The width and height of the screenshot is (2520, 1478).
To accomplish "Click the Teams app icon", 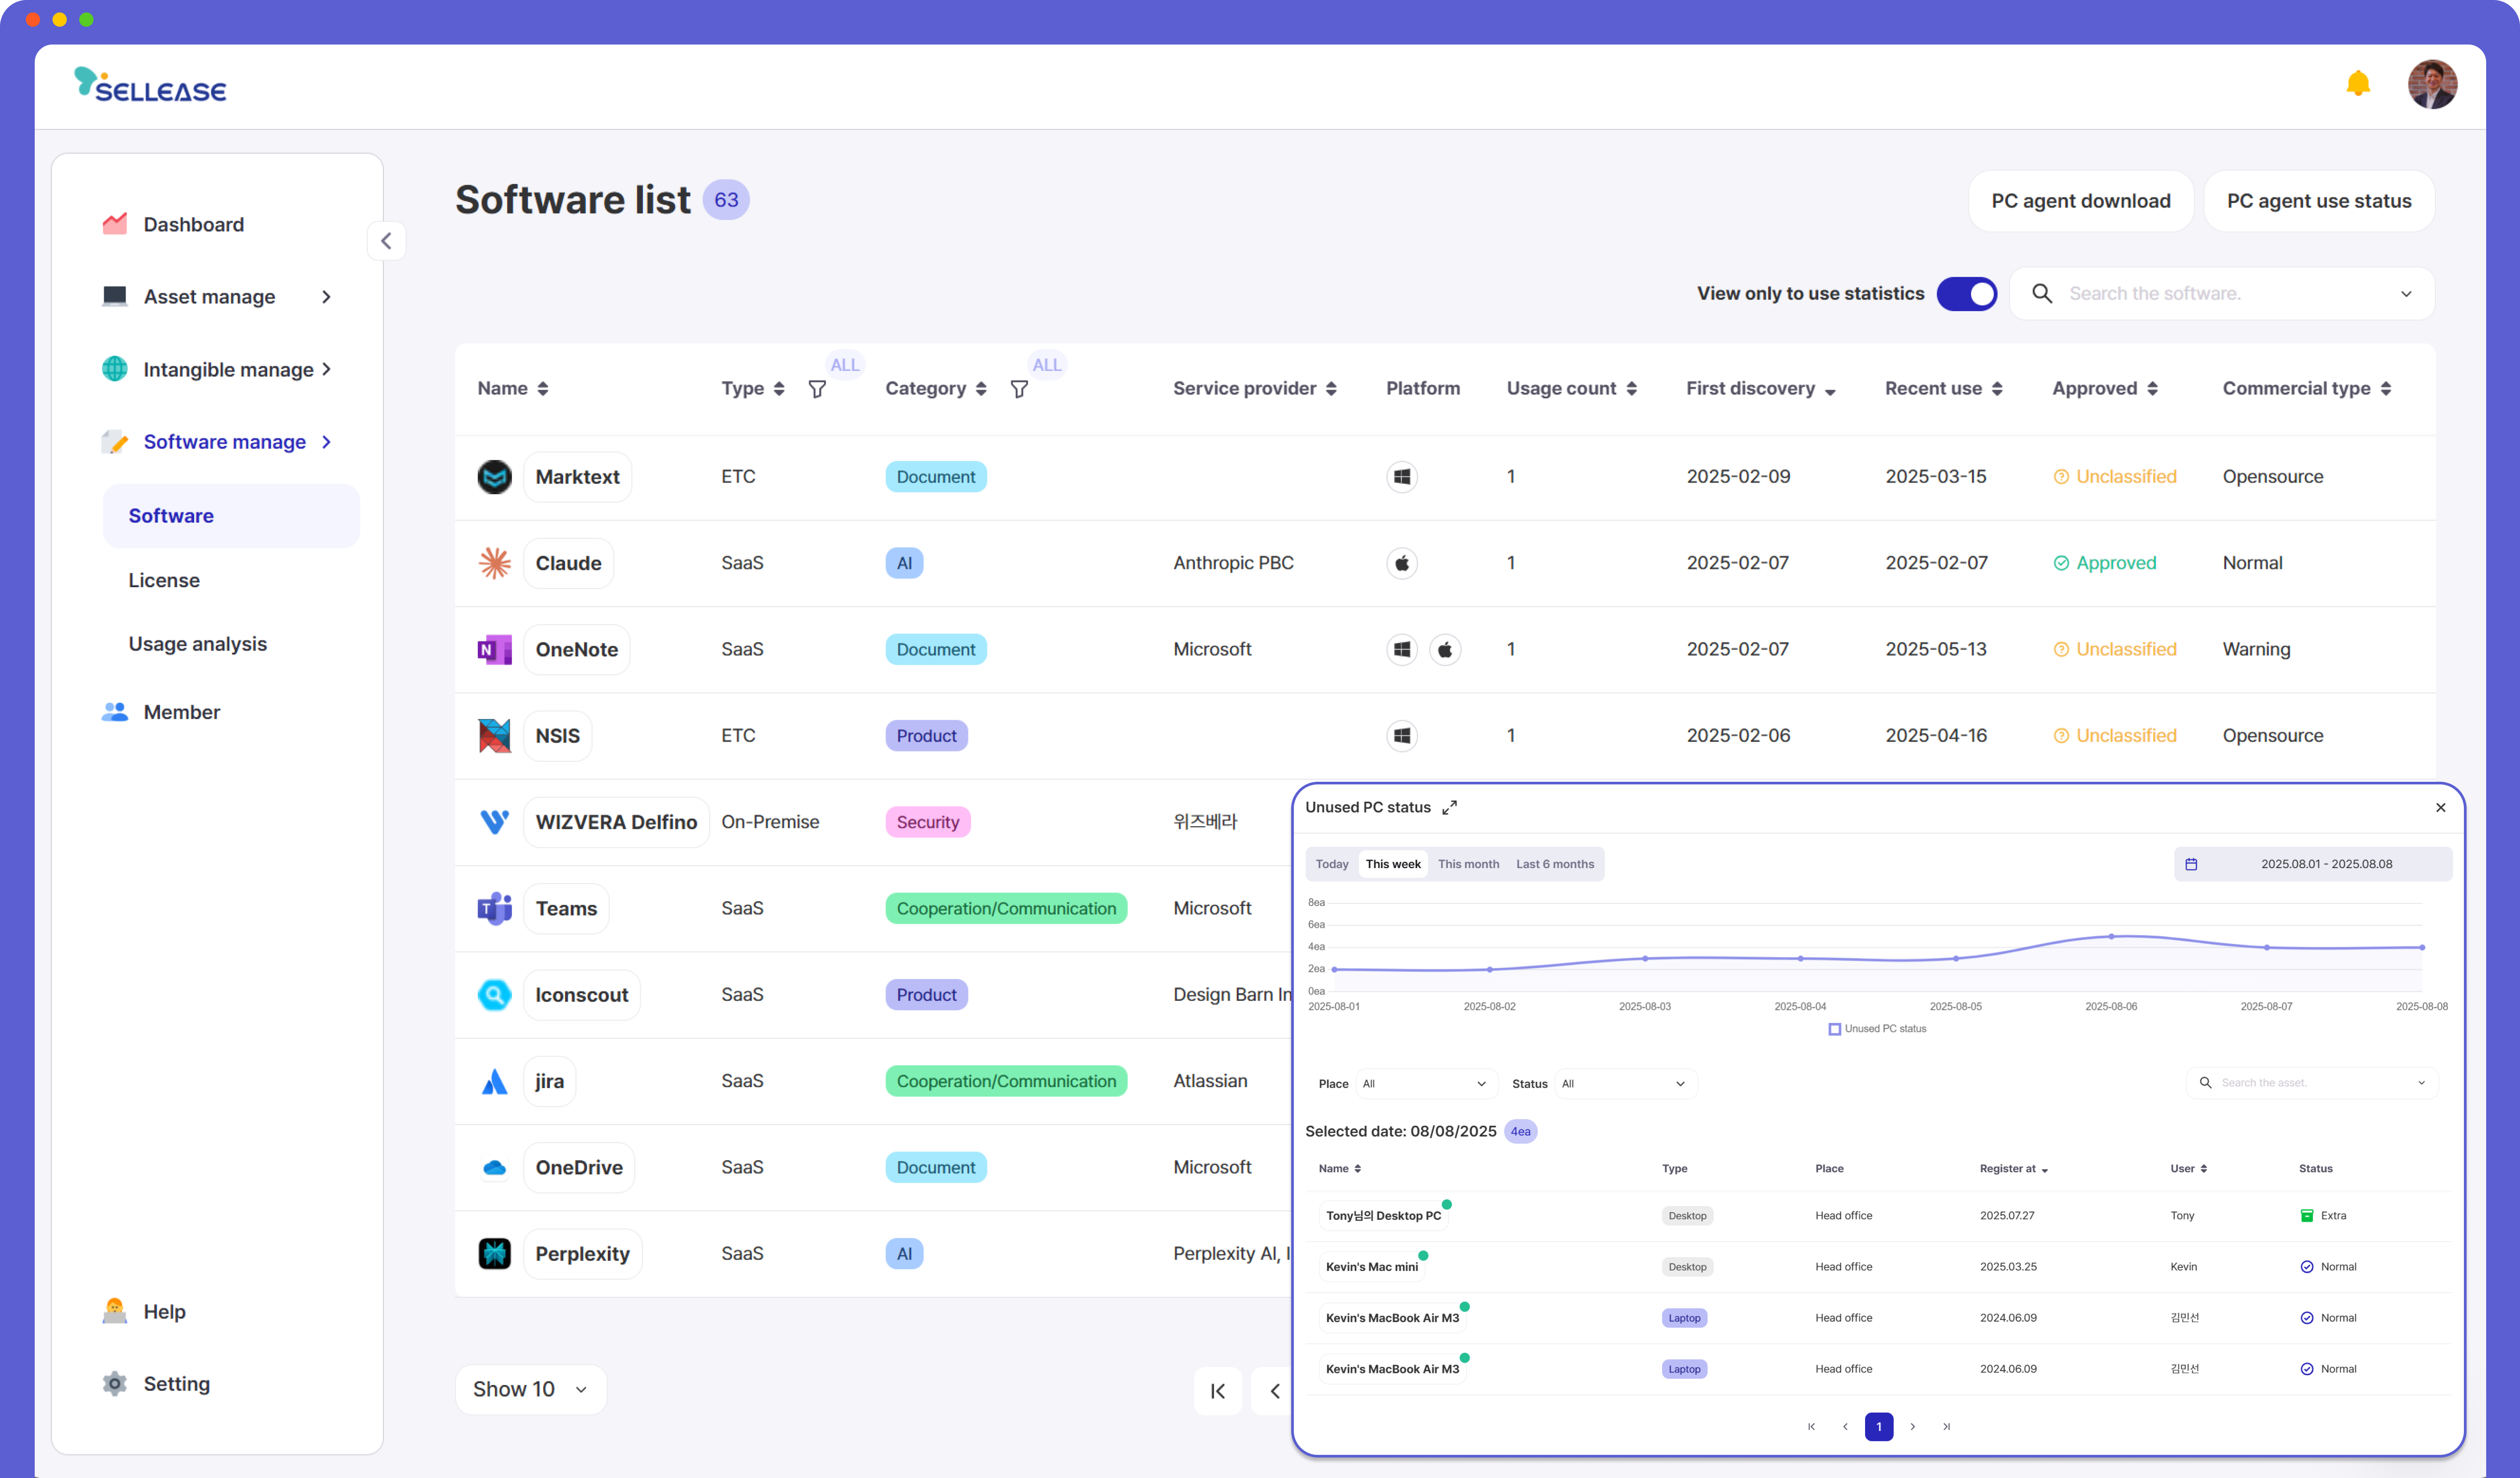I will (494, 909).
